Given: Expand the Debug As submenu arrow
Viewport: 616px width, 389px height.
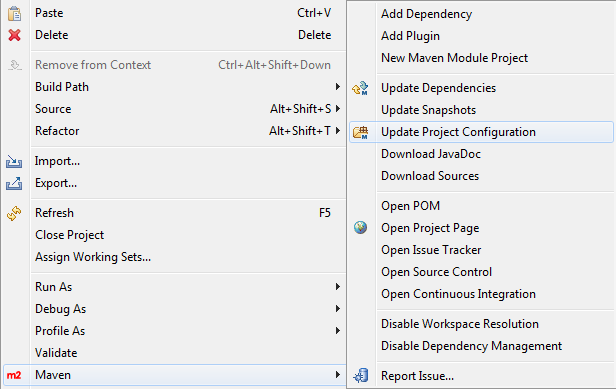Looking at the screenshot, I should tap(337, 308).
